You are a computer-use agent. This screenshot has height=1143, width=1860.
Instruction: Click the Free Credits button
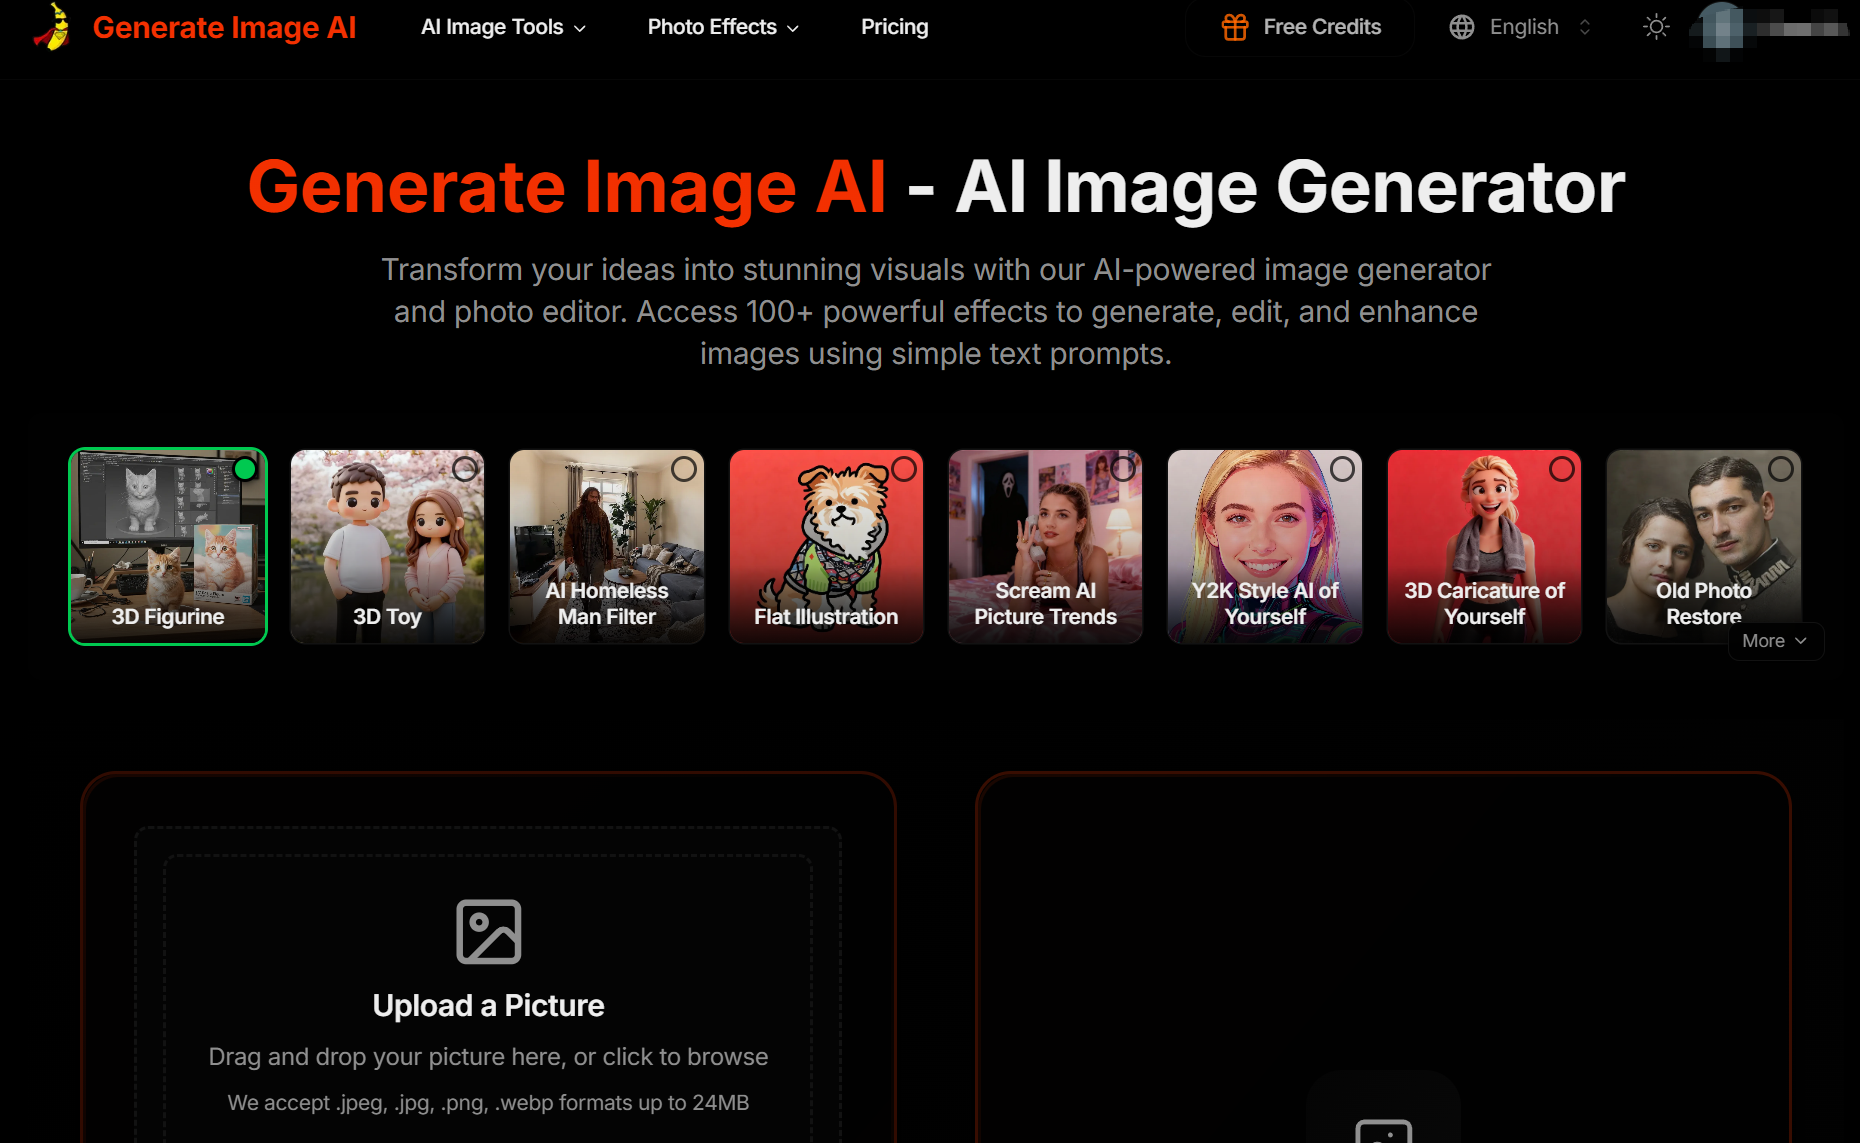1301,27
